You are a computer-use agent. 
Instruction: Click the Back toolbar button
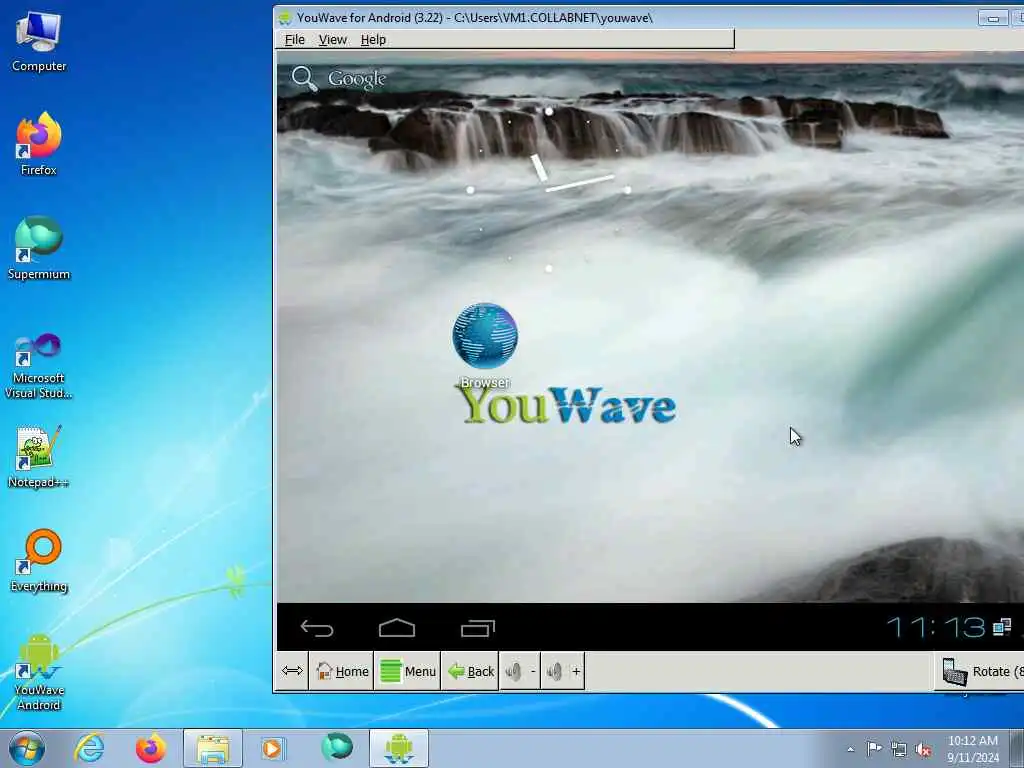(x=470, y=671)
